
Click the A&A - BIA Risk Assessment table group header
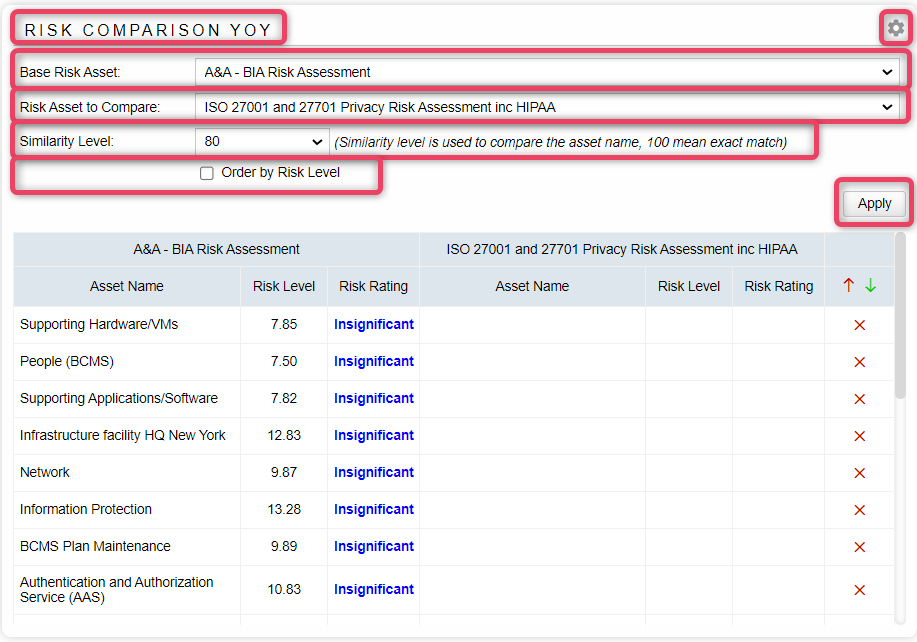pos(216,250)
